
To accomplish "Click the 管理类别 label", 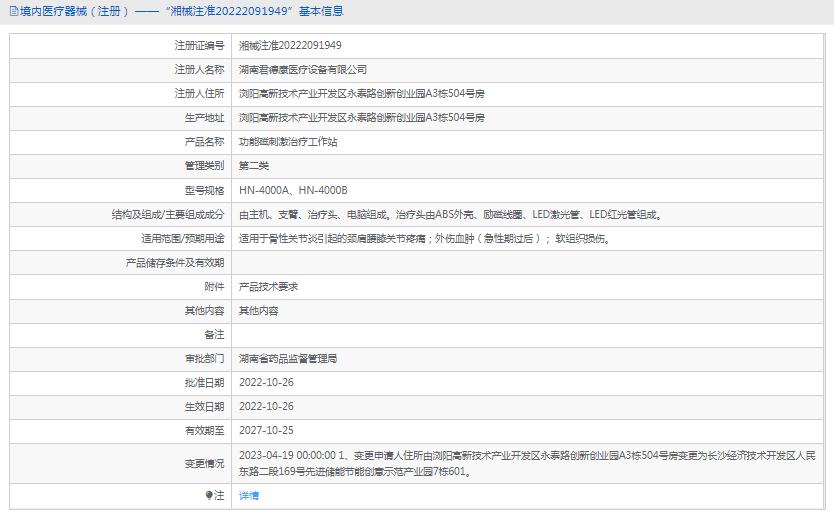I will pos(205,166).
